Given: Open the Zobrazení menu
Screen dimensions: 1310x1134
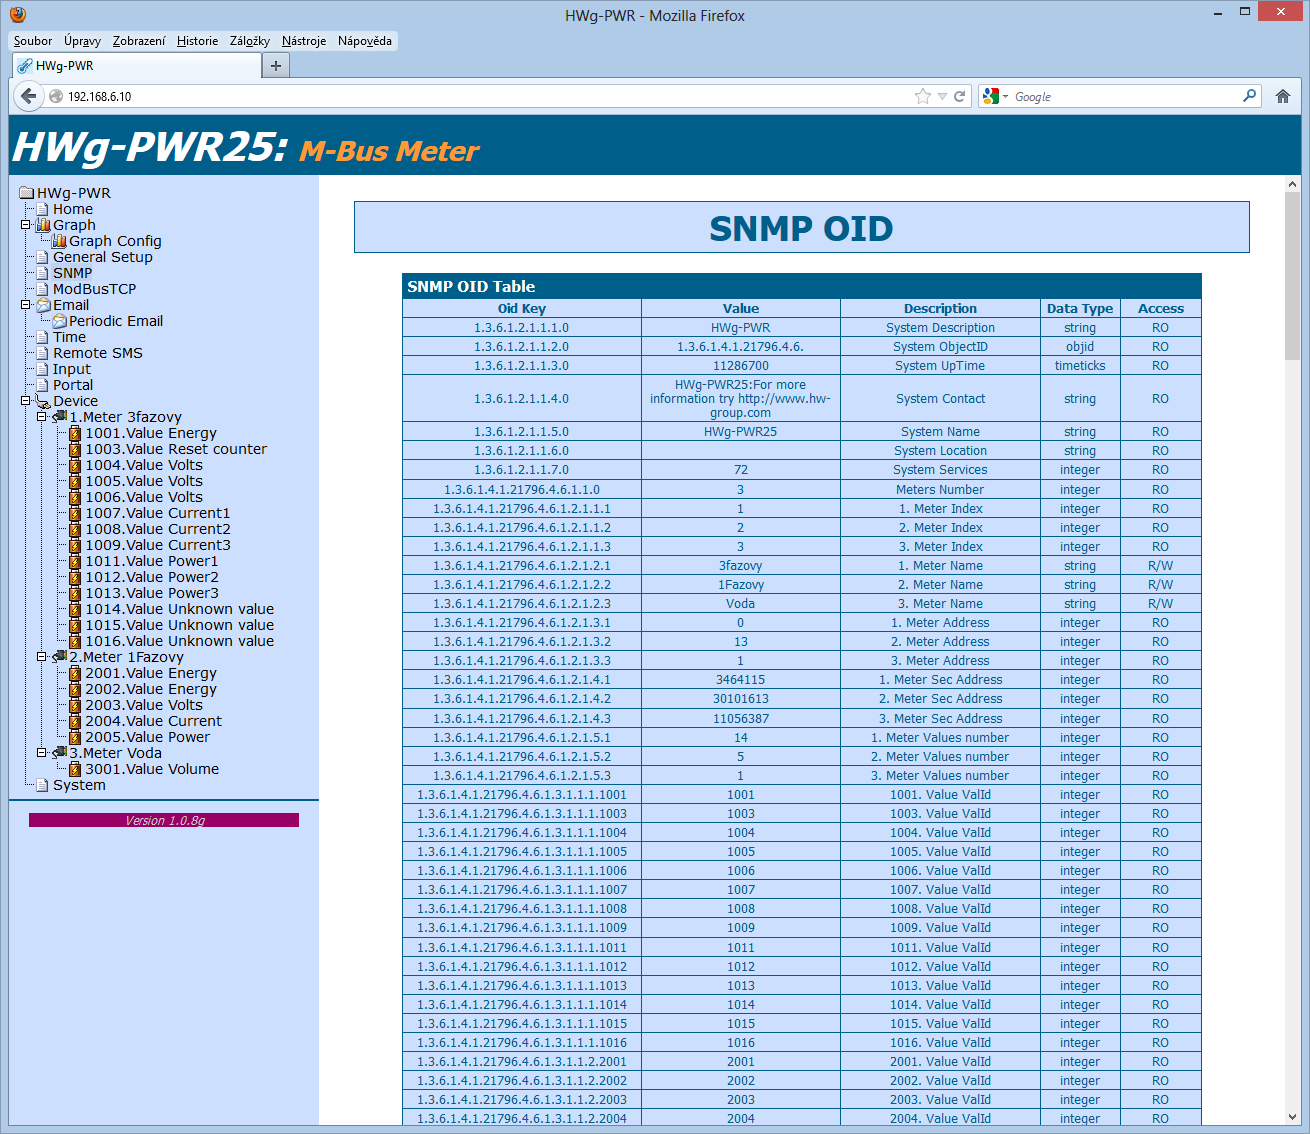Looking at the screenshot, I should pos(139,41).
